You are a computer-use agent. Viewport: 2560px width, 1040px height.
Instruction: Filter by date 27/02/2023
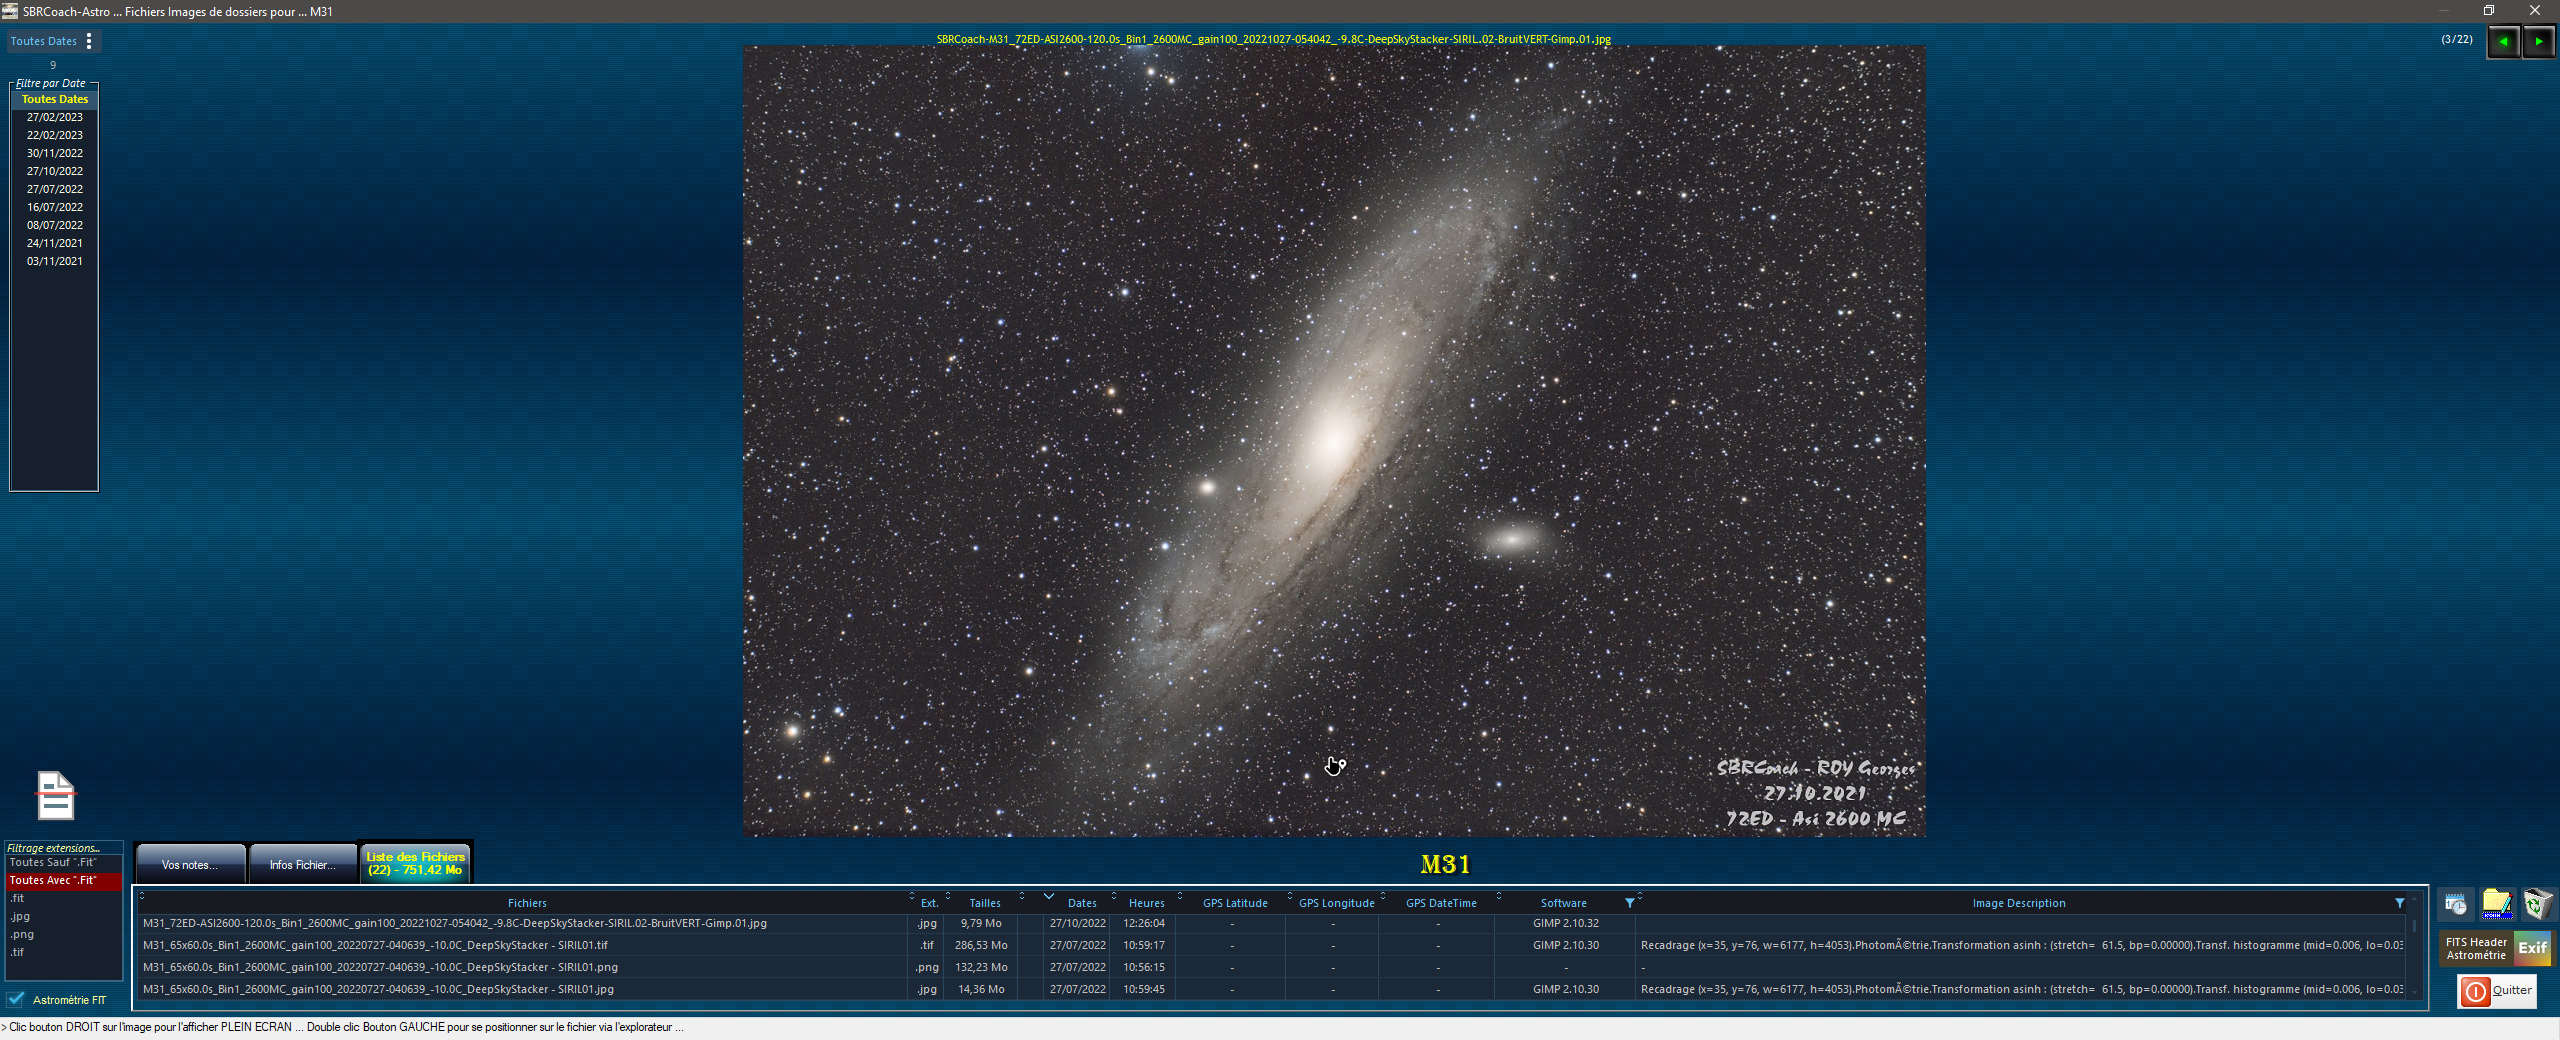55,117
